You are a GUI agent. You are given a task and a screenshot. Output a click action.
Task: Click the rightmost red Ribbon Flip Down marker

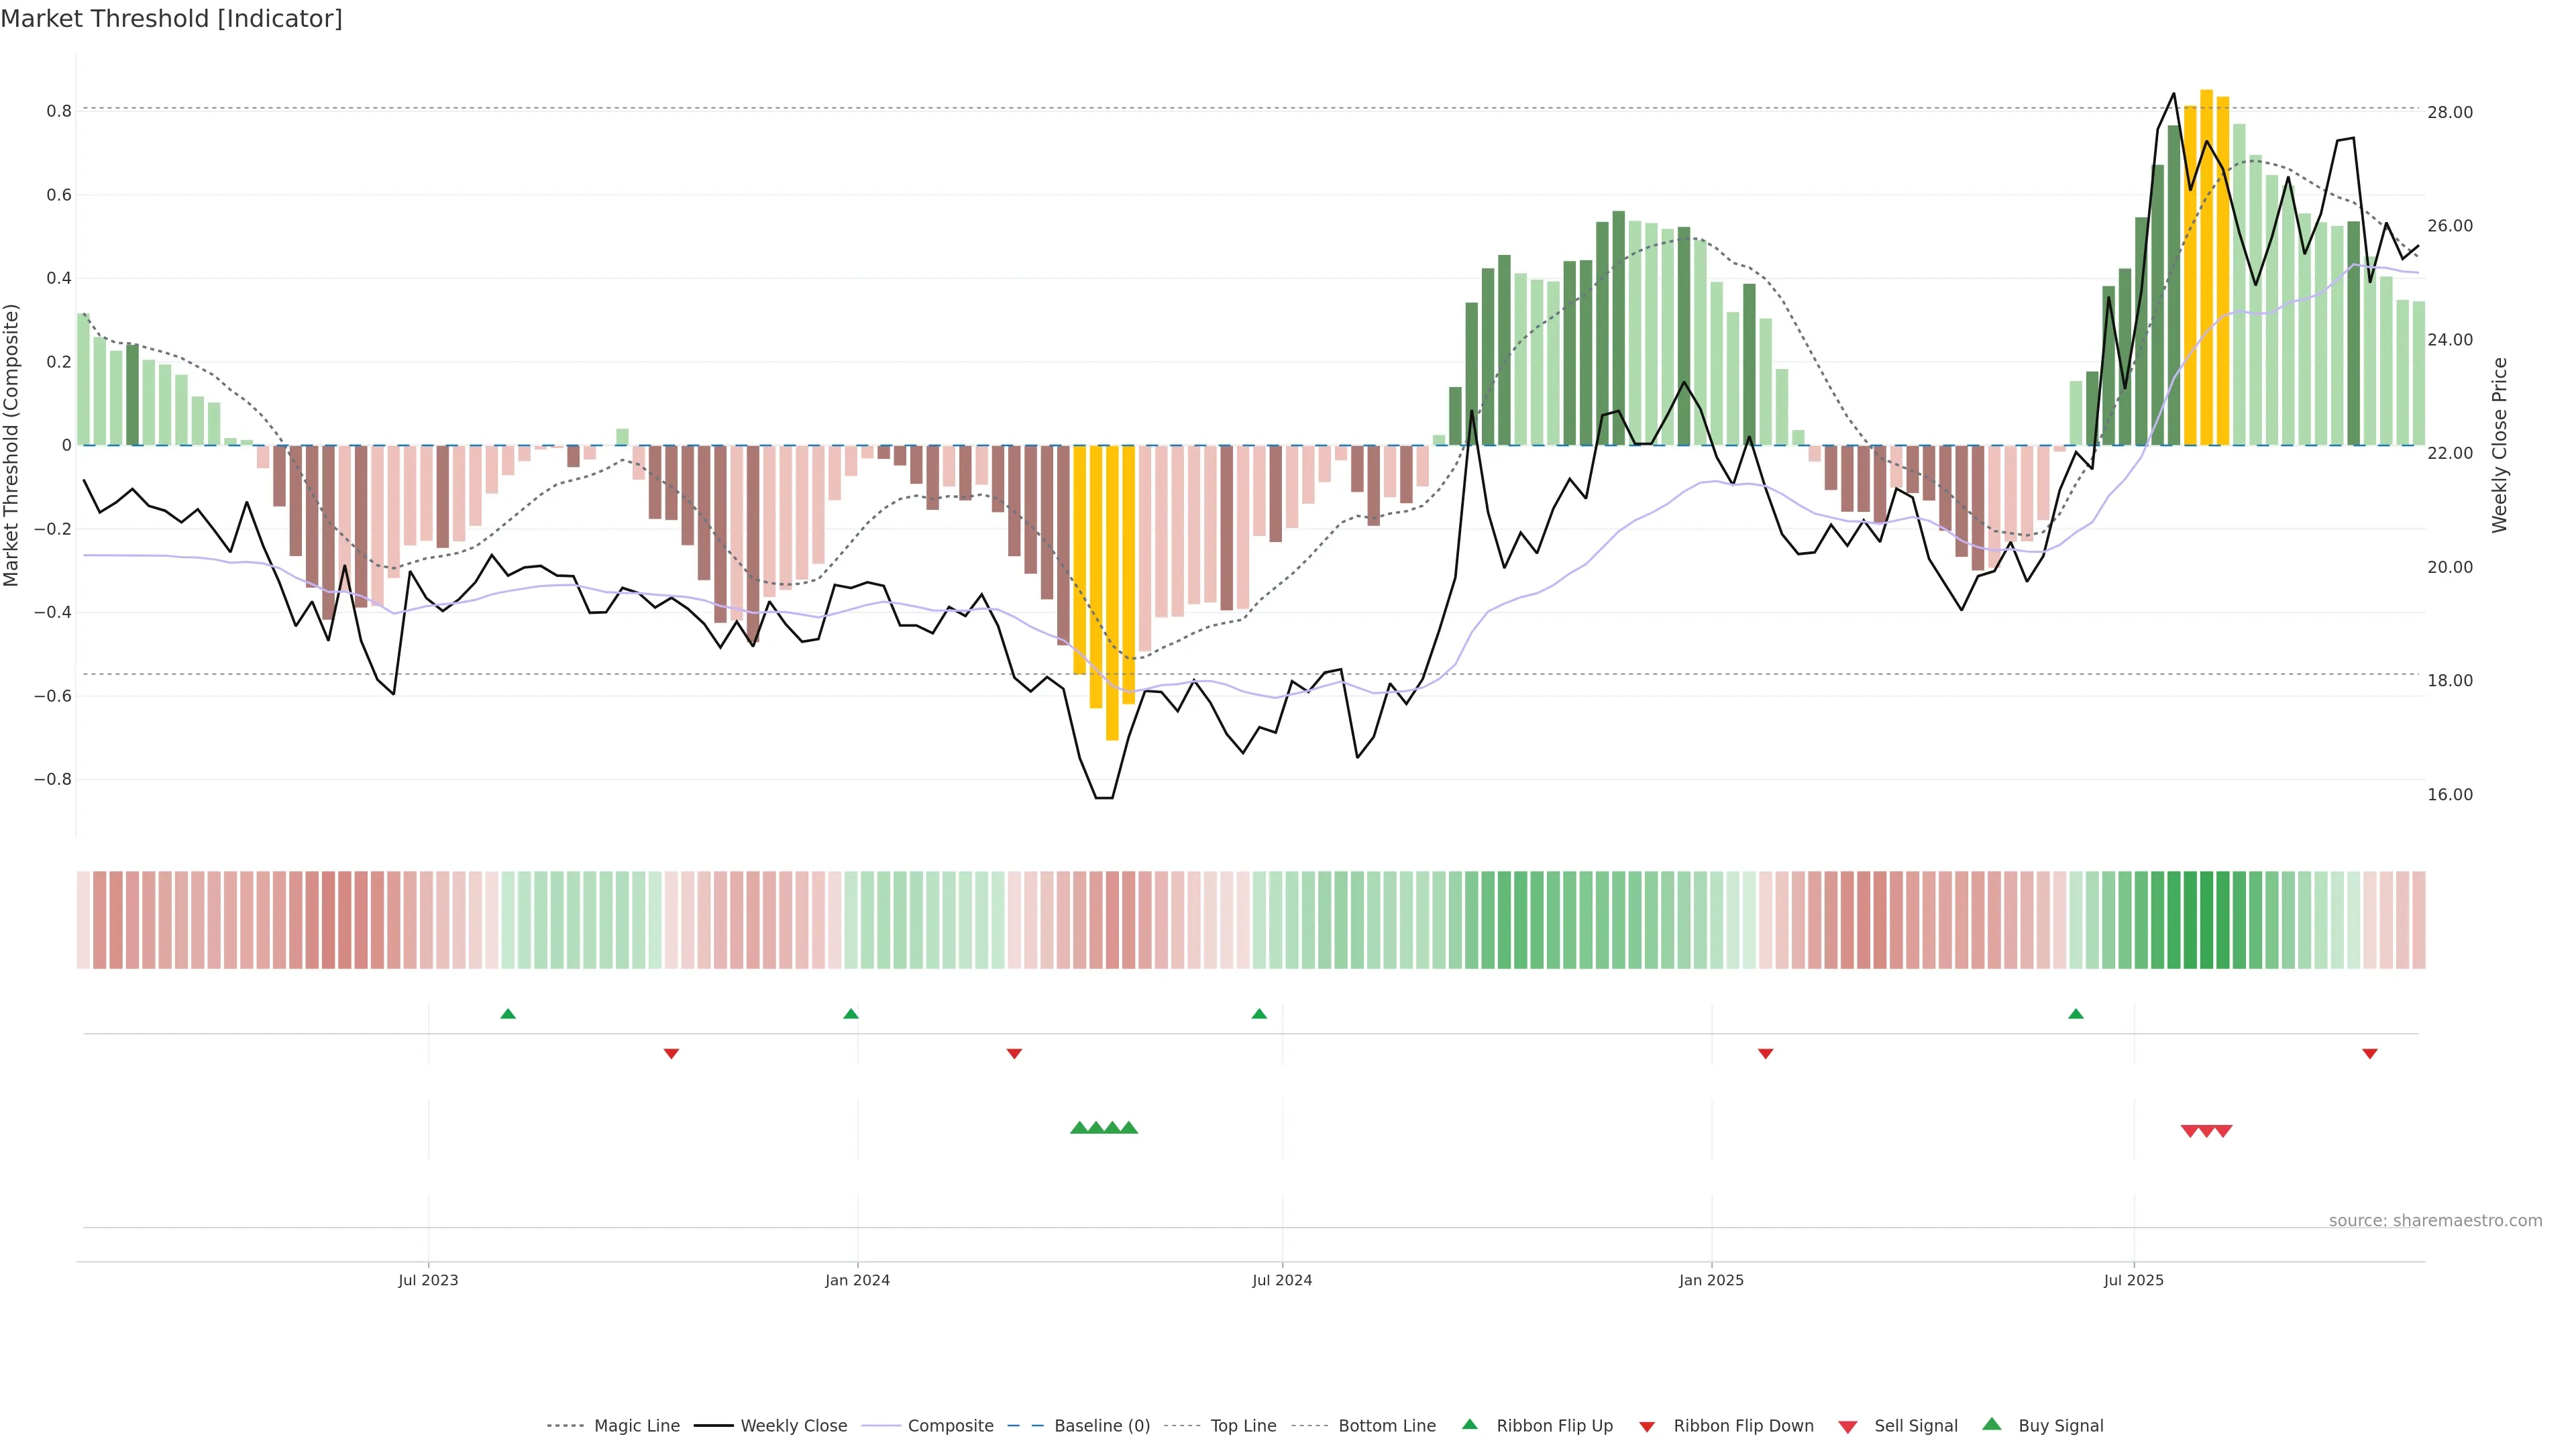(x=2369, y=1053)
